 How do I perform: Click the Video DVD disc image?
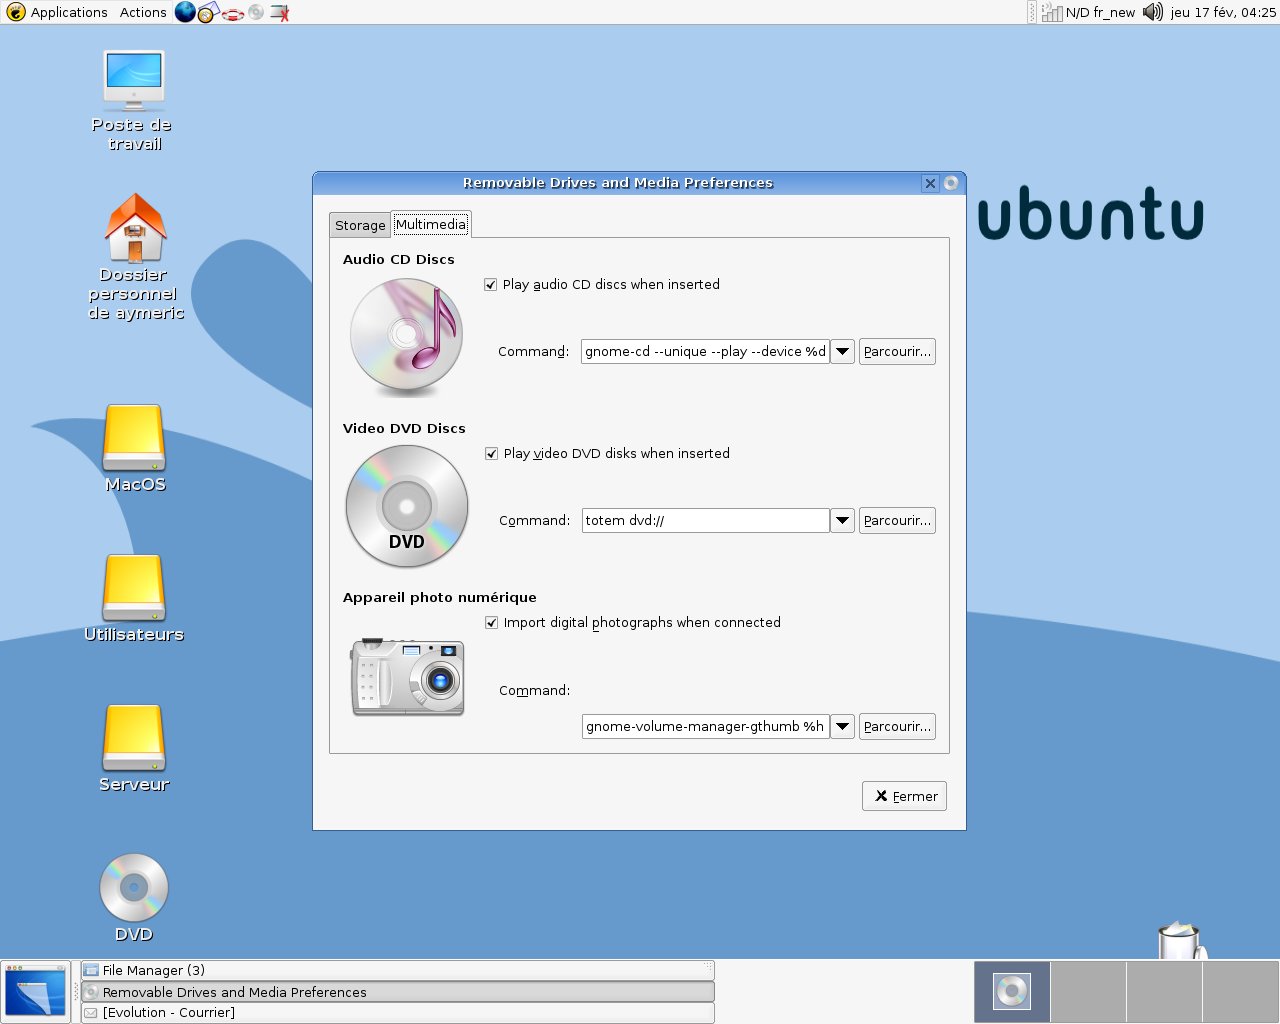[x=407, y=506]
